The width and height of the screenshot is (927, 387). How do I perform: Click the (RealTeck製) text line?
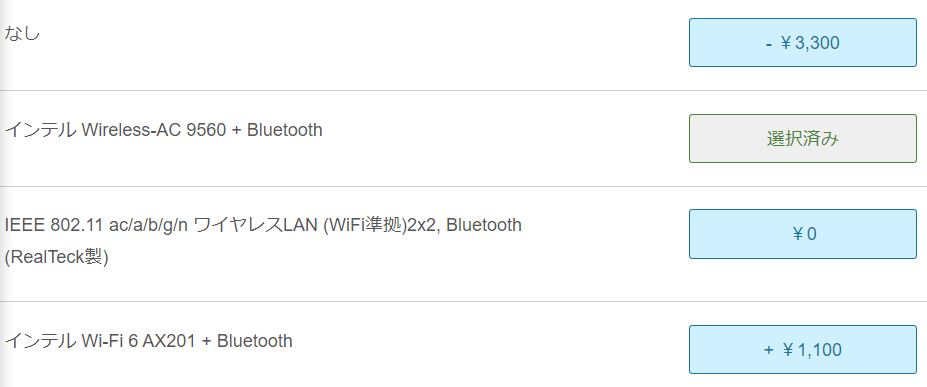56,258
